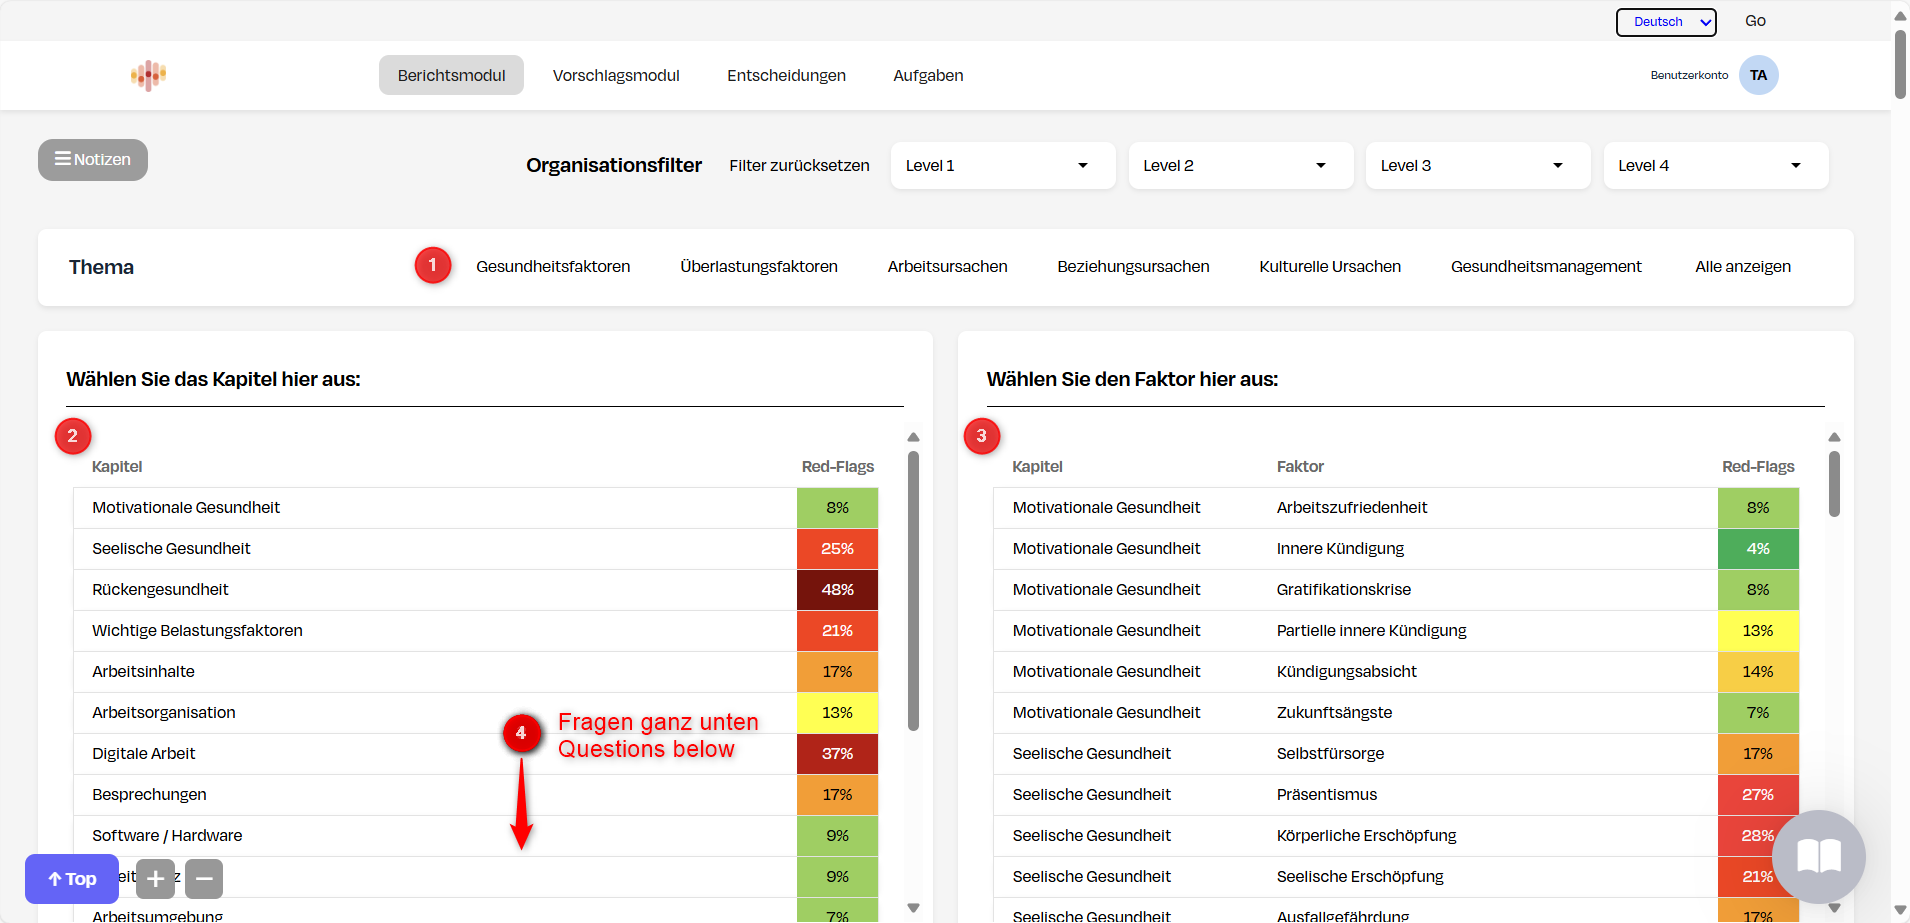
Task: Click the Filter zurücksetzen link
Action: (799, 165)
